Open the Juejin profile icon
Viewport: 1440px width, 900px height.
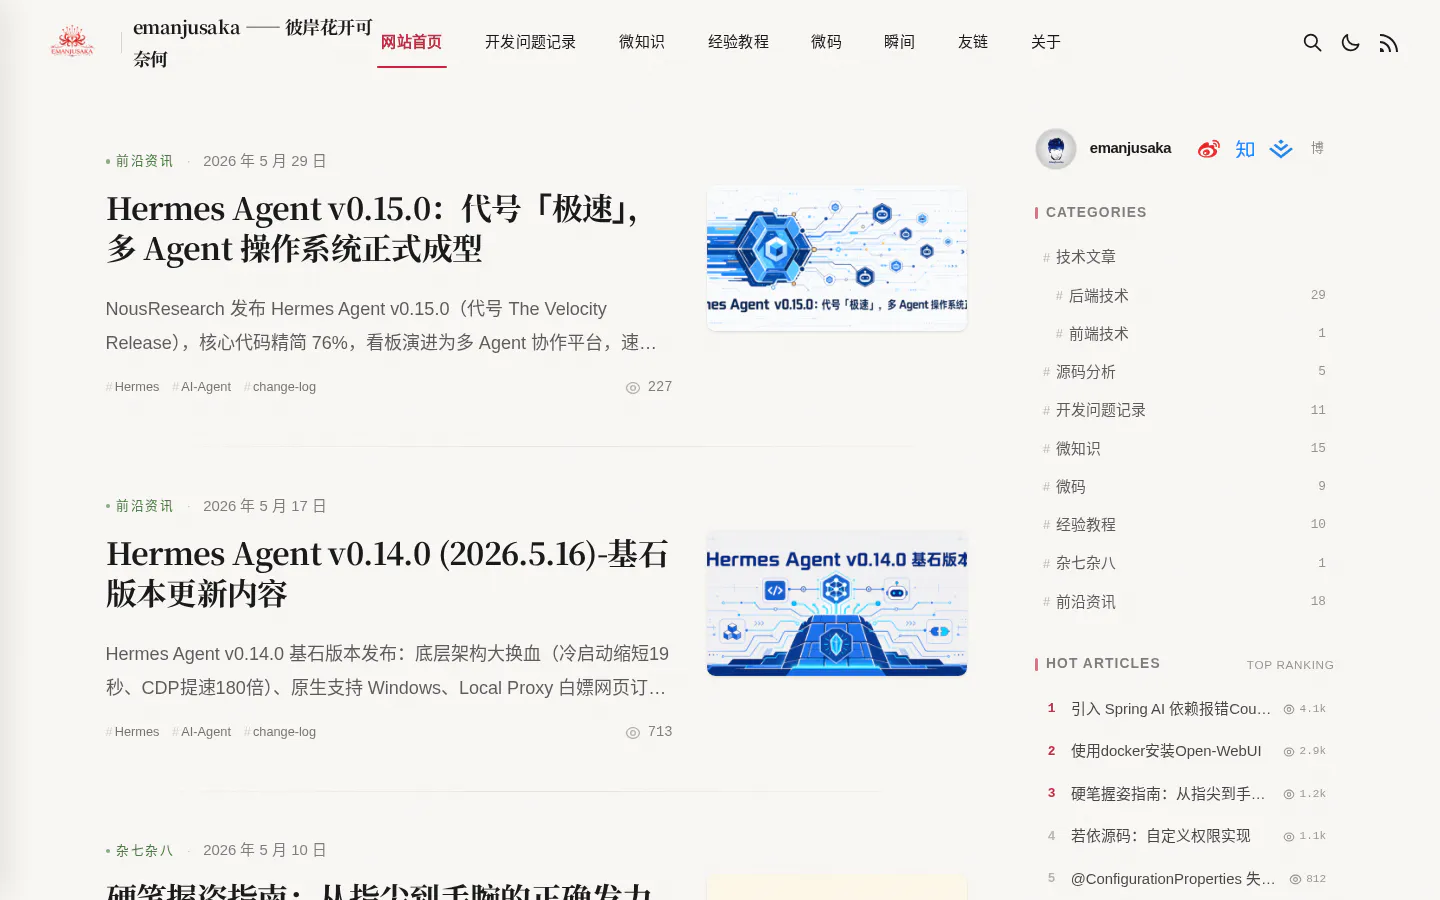pyautogui.click(x=1281, y=149)
